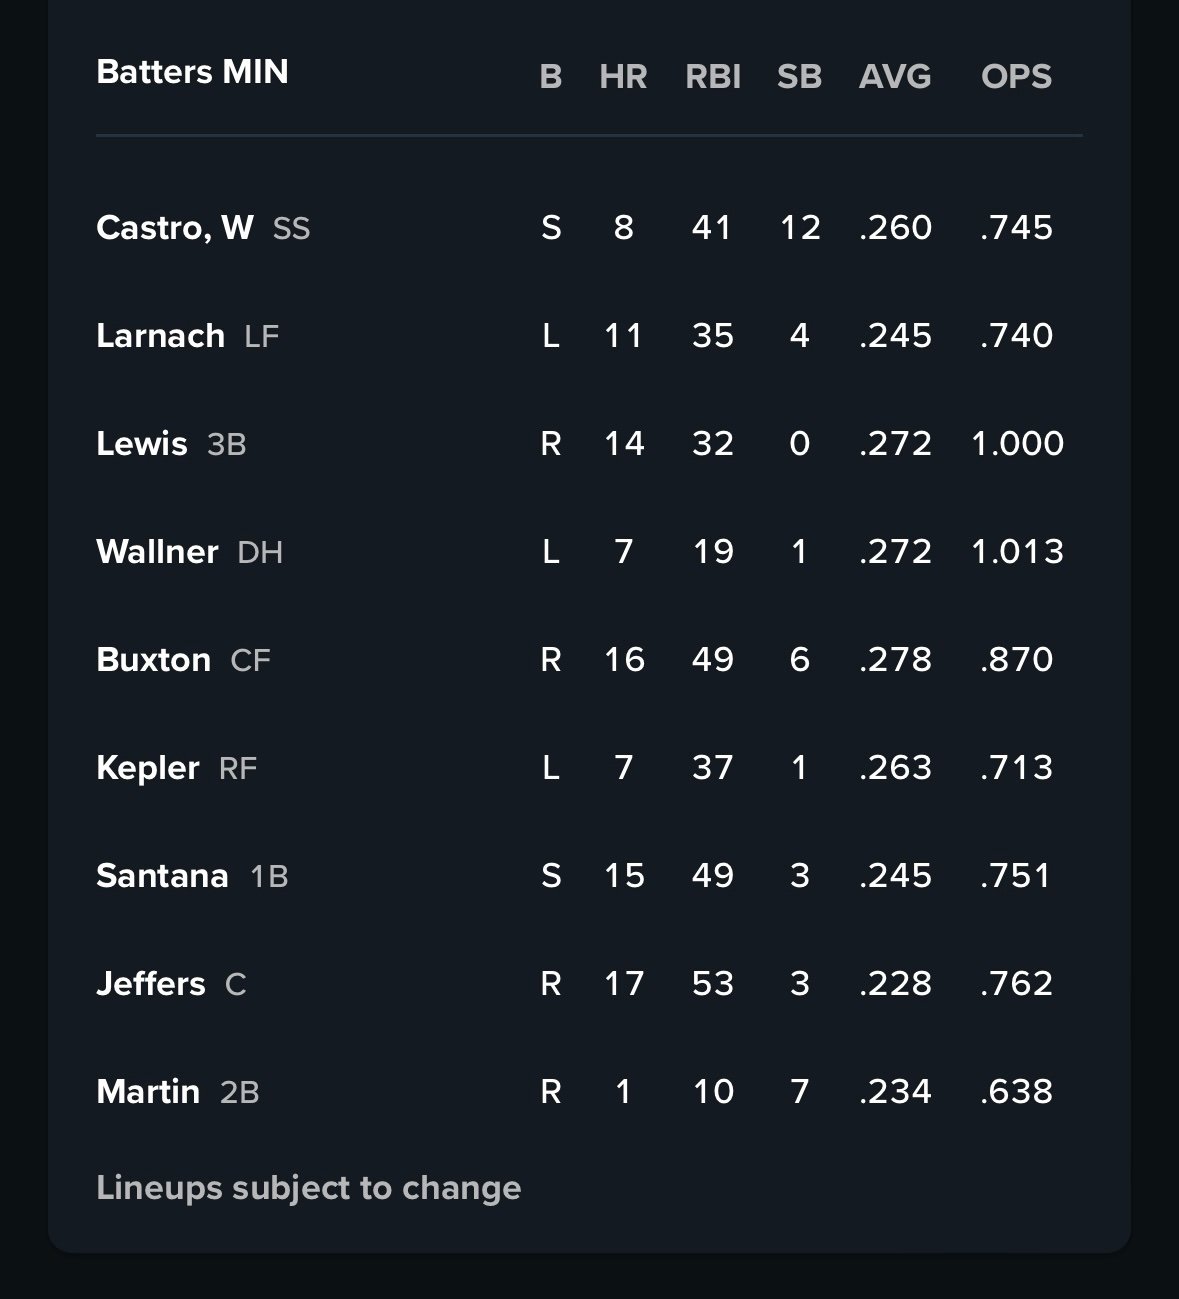Click the RBI column header
Screen dimensions: 1179x1299
coord(713,77)
